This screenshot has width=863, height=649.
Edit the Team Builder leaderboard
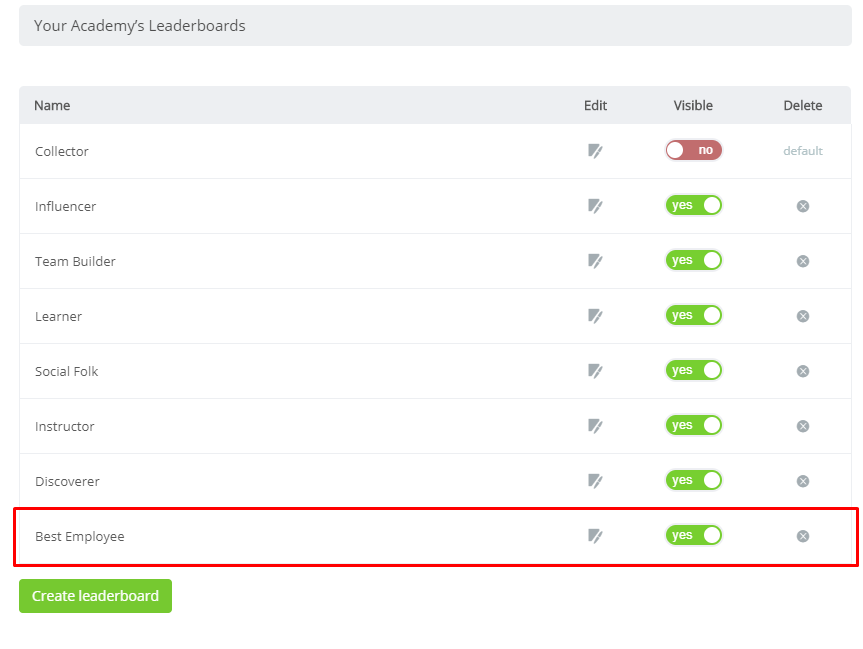[595, 260]
